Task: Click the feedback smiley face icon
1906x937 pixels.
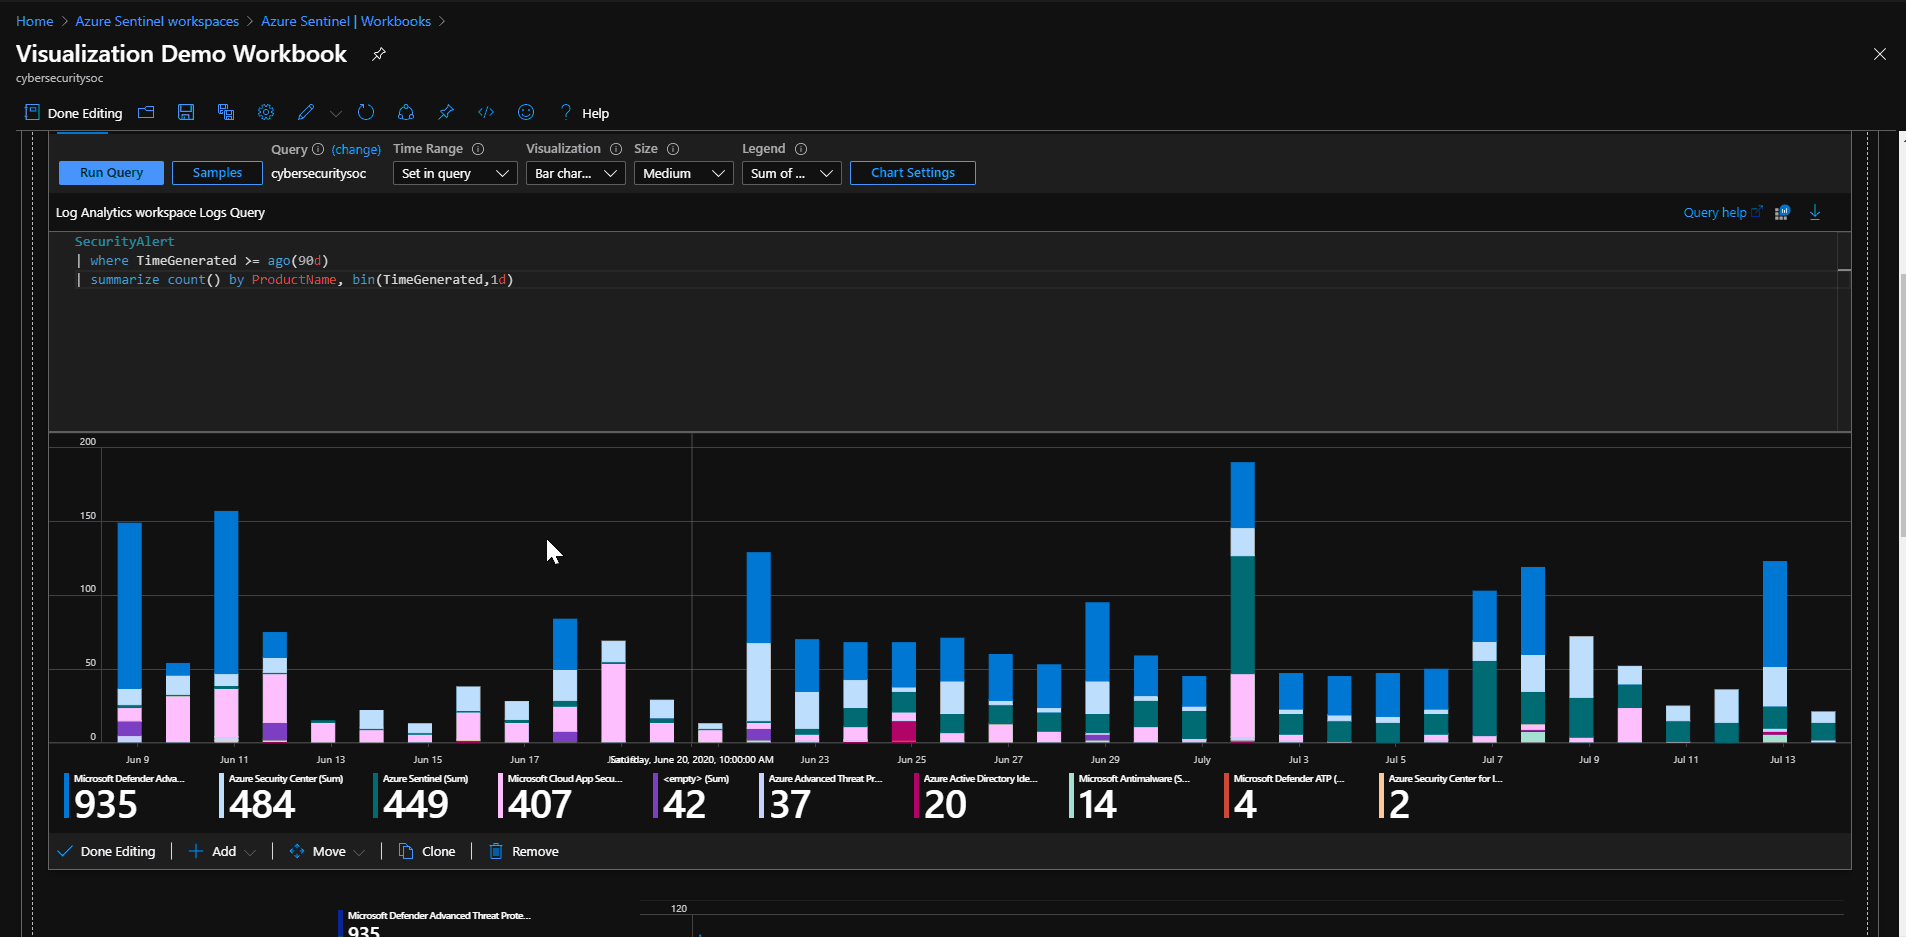Action: pyautogui.click(x=526, y=112)
